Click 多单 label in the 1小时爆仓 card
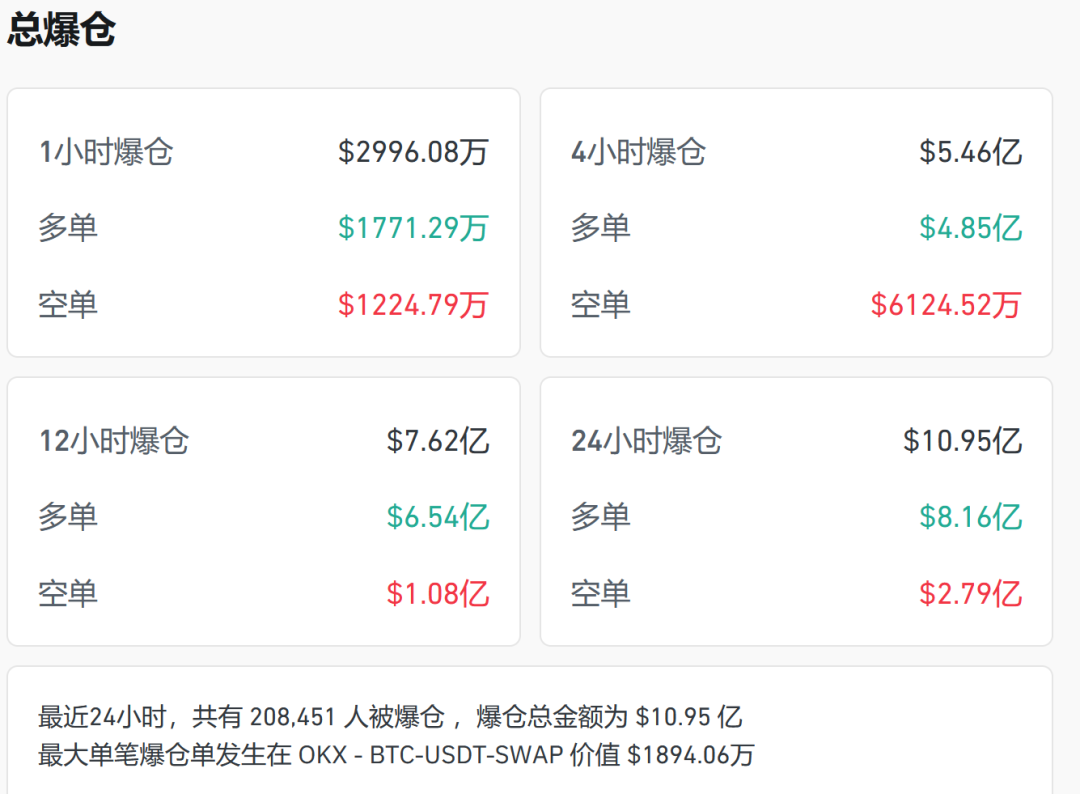The image size is (1080, 794). coord(68,228)
